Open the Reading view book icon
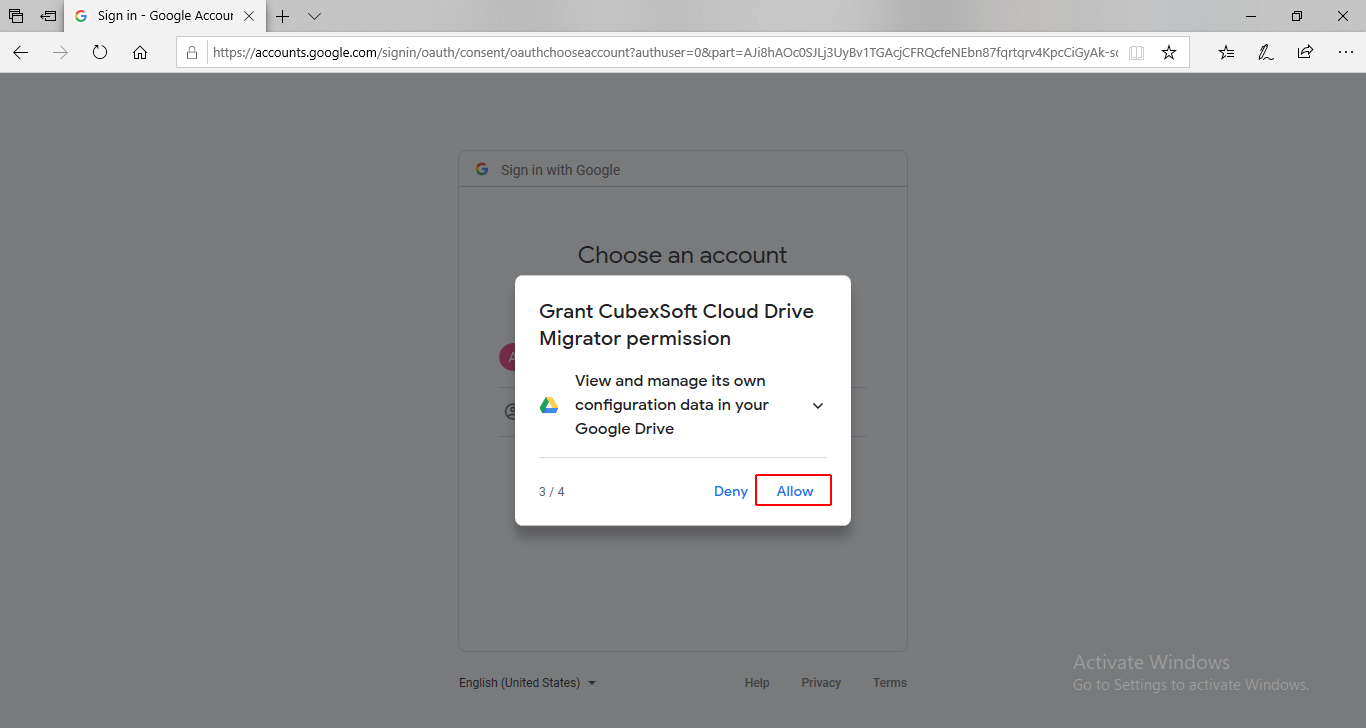The height and width of the screenshot is (728, 1366). pos(1136,53)
